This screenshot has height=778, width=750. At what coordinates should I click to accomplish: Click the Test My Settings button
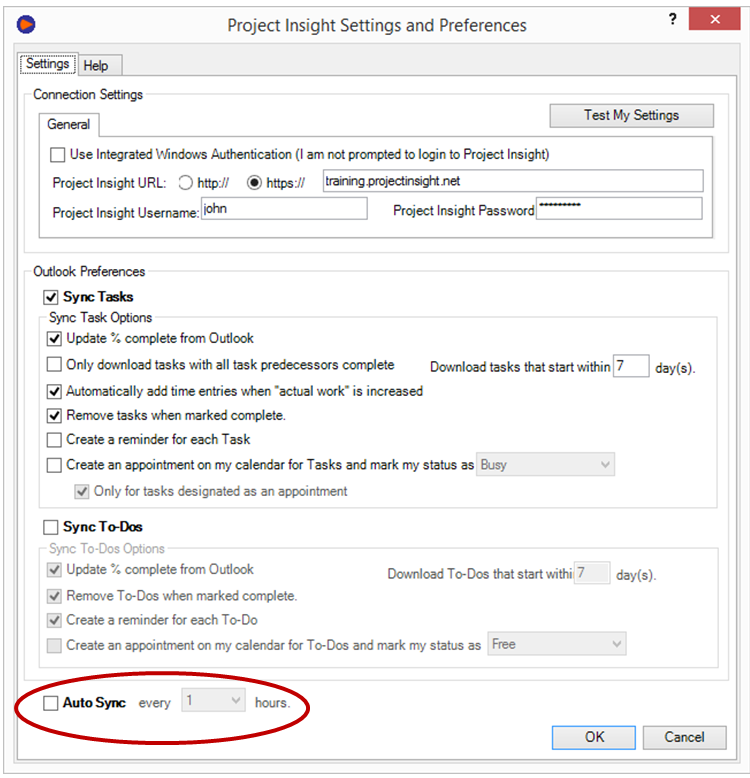pos(631,115)
